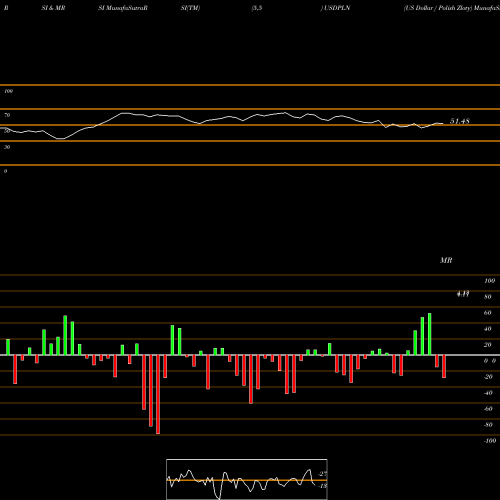The height and width of the screenshot is (500, 500).
Task: Click the -100 label on MR axis
Action: pyautogui.click(x=490, y=441)
